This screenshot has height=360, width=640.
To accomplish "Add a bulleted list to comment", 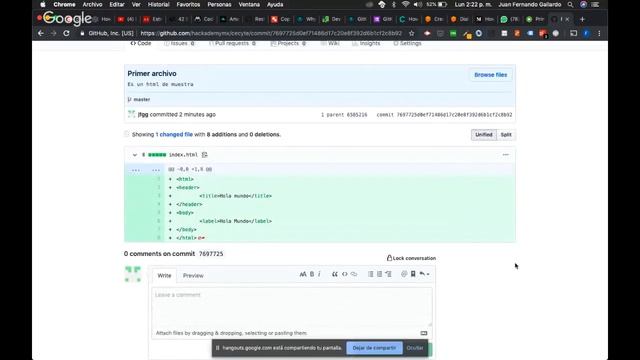I will click(371, 274).
